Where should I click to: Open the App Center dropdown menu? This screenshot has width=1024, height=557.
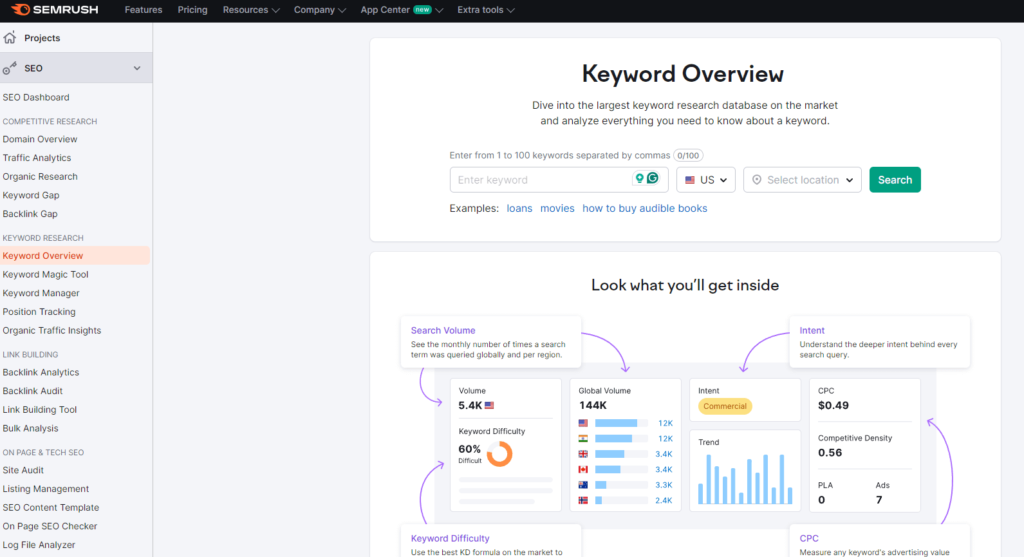point(402,10)
